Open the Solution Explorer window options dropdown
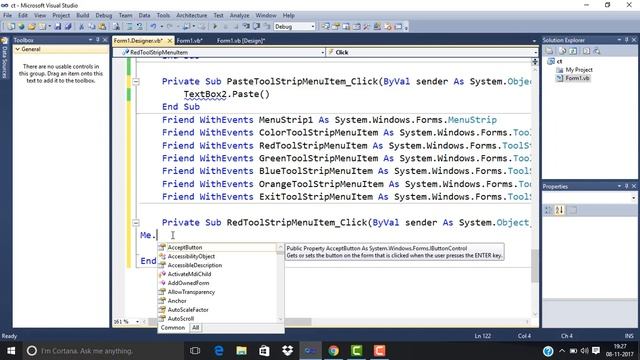Viewport: 640px width, 360px height. pos(619,40)
